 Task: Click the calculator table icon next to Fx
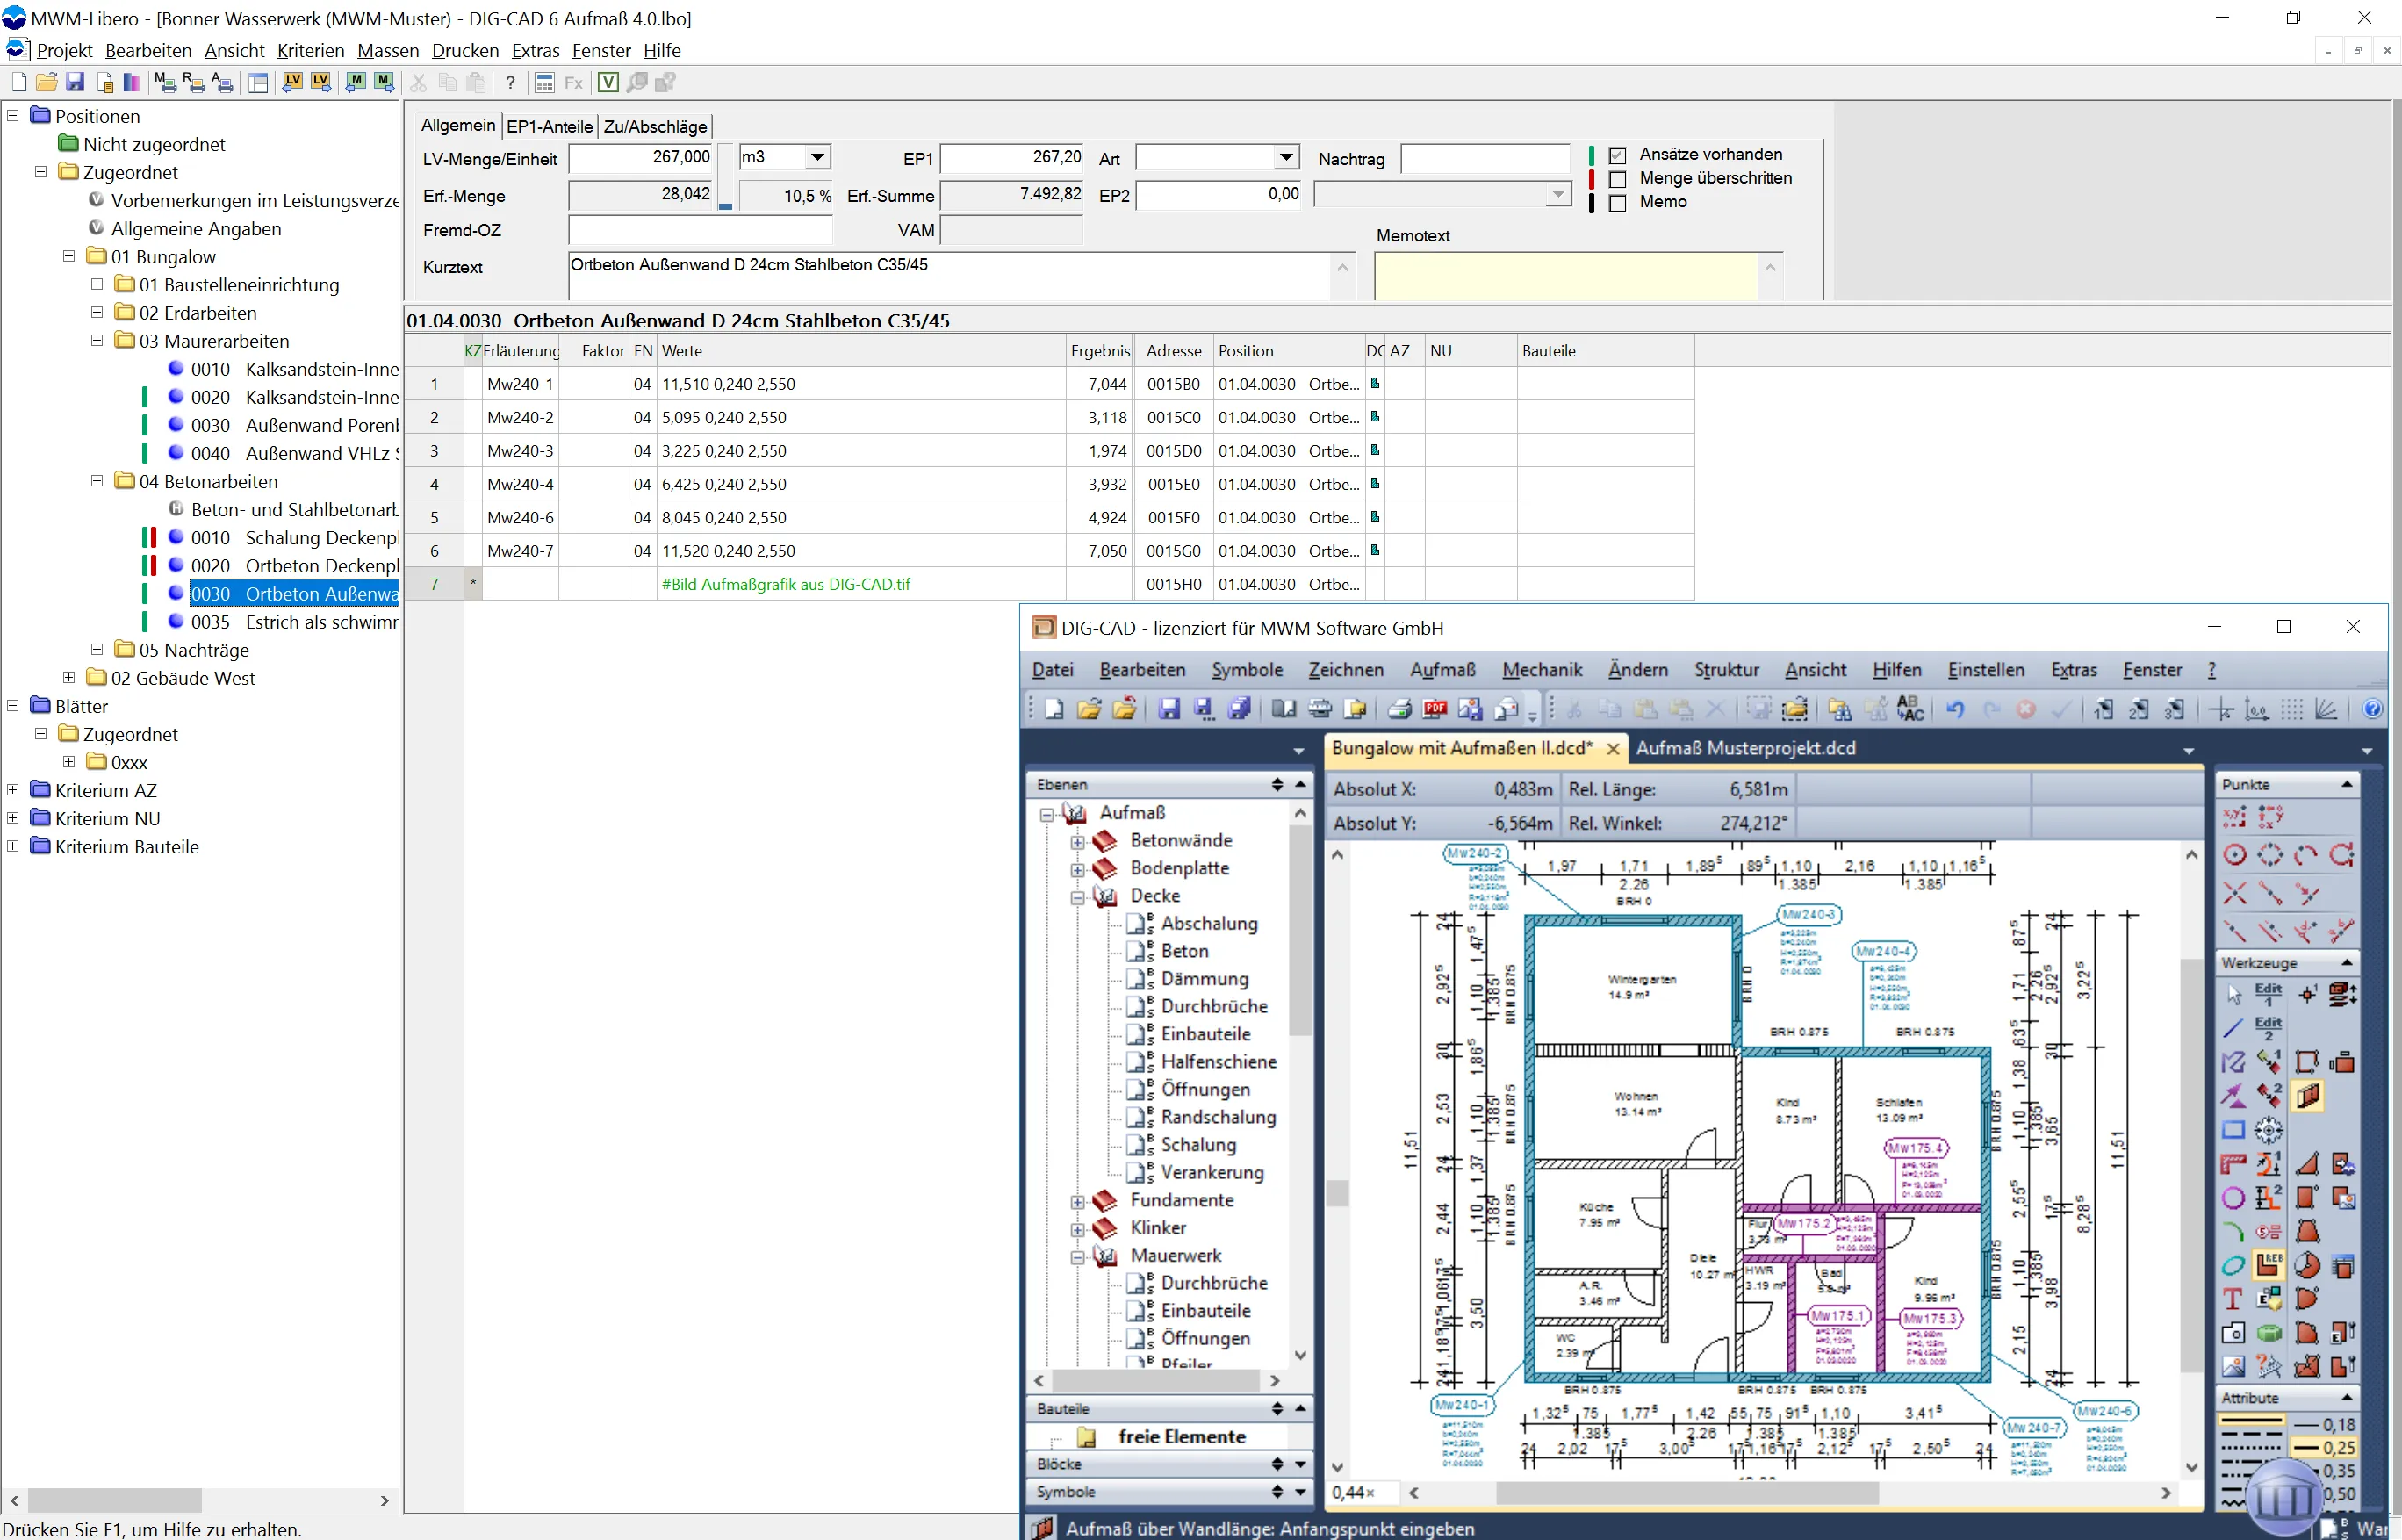click(x=545, y=83)
